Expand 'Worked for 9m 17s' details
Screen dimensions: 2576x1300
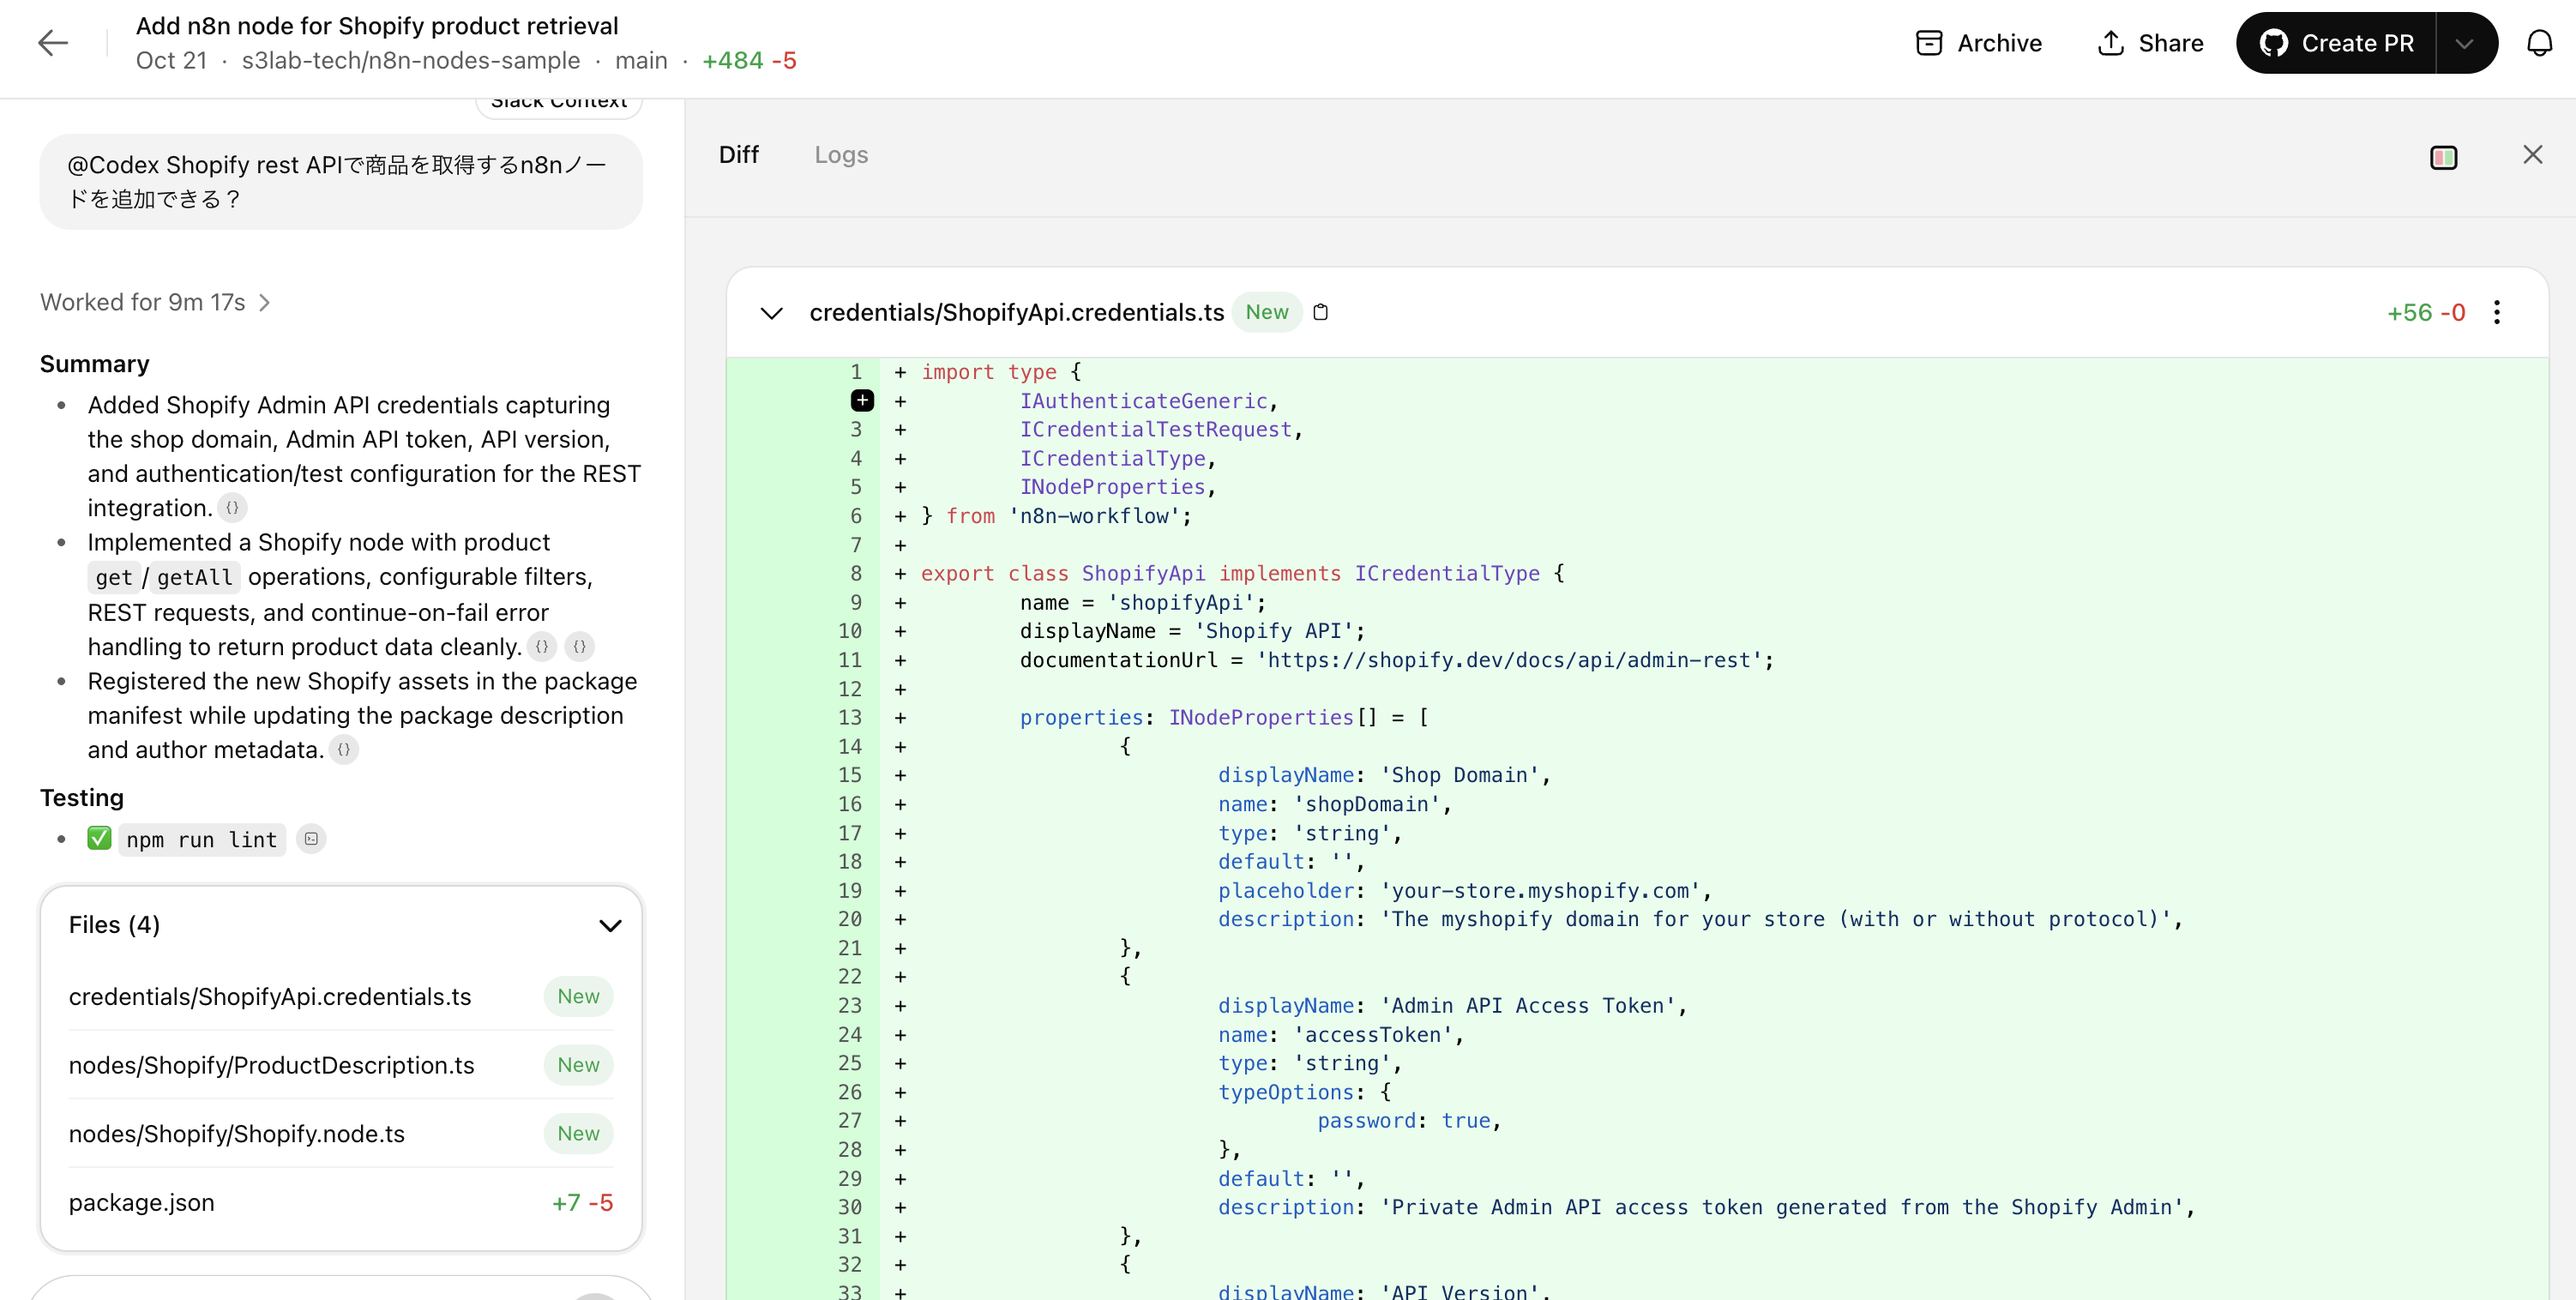(x=155, y=302)
